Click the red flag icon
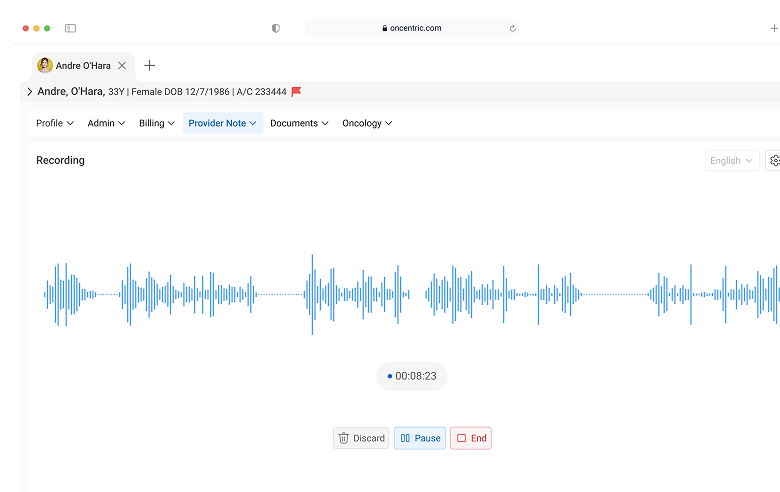The width and height of the screenshot is (780, 492). point(296,92)
